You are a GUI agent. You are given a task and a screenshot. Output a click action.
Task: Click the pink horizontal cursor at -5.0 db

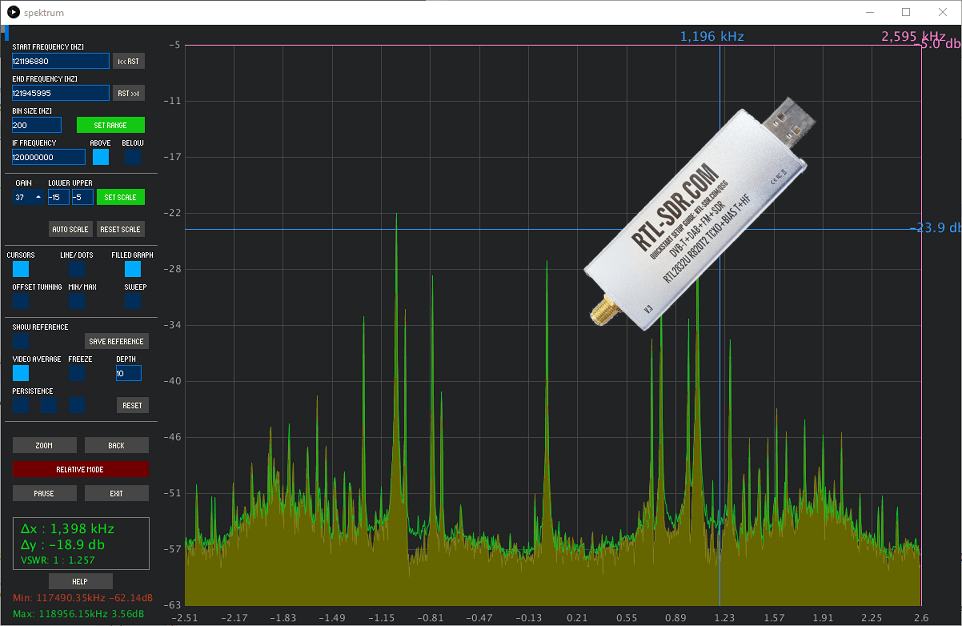pyautogui.click(x=552, y=45)
